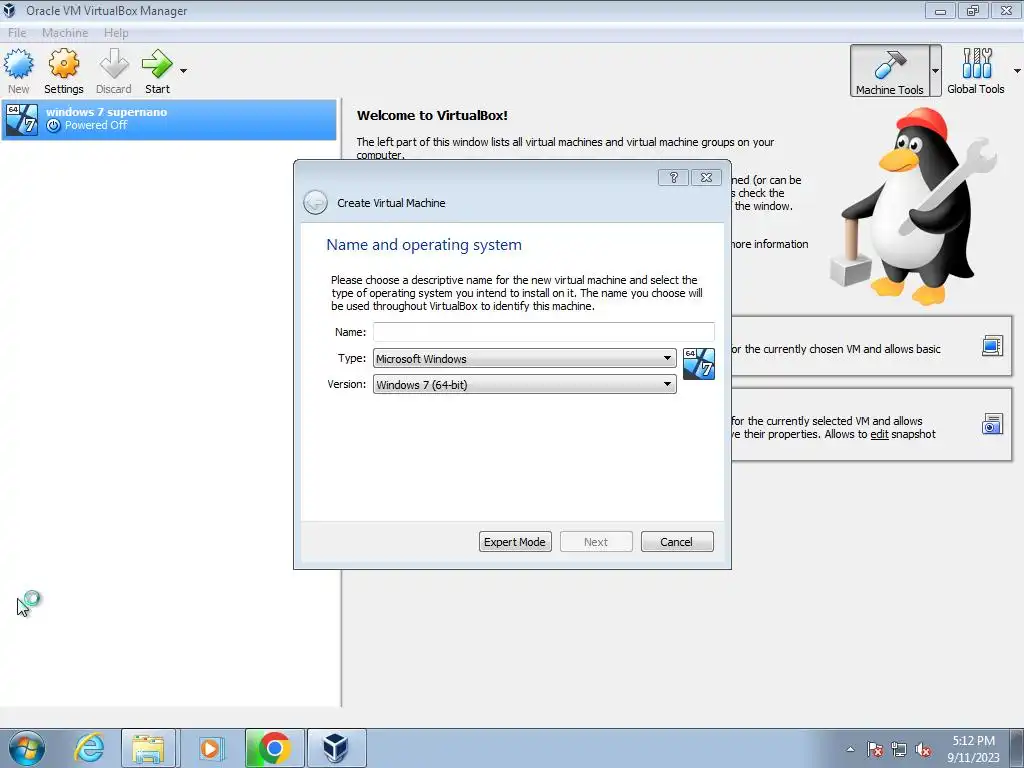Open the Machine menu
The height and width of the screenshot is (768, 1024).
pyautogui.click(x=65, y=33)
